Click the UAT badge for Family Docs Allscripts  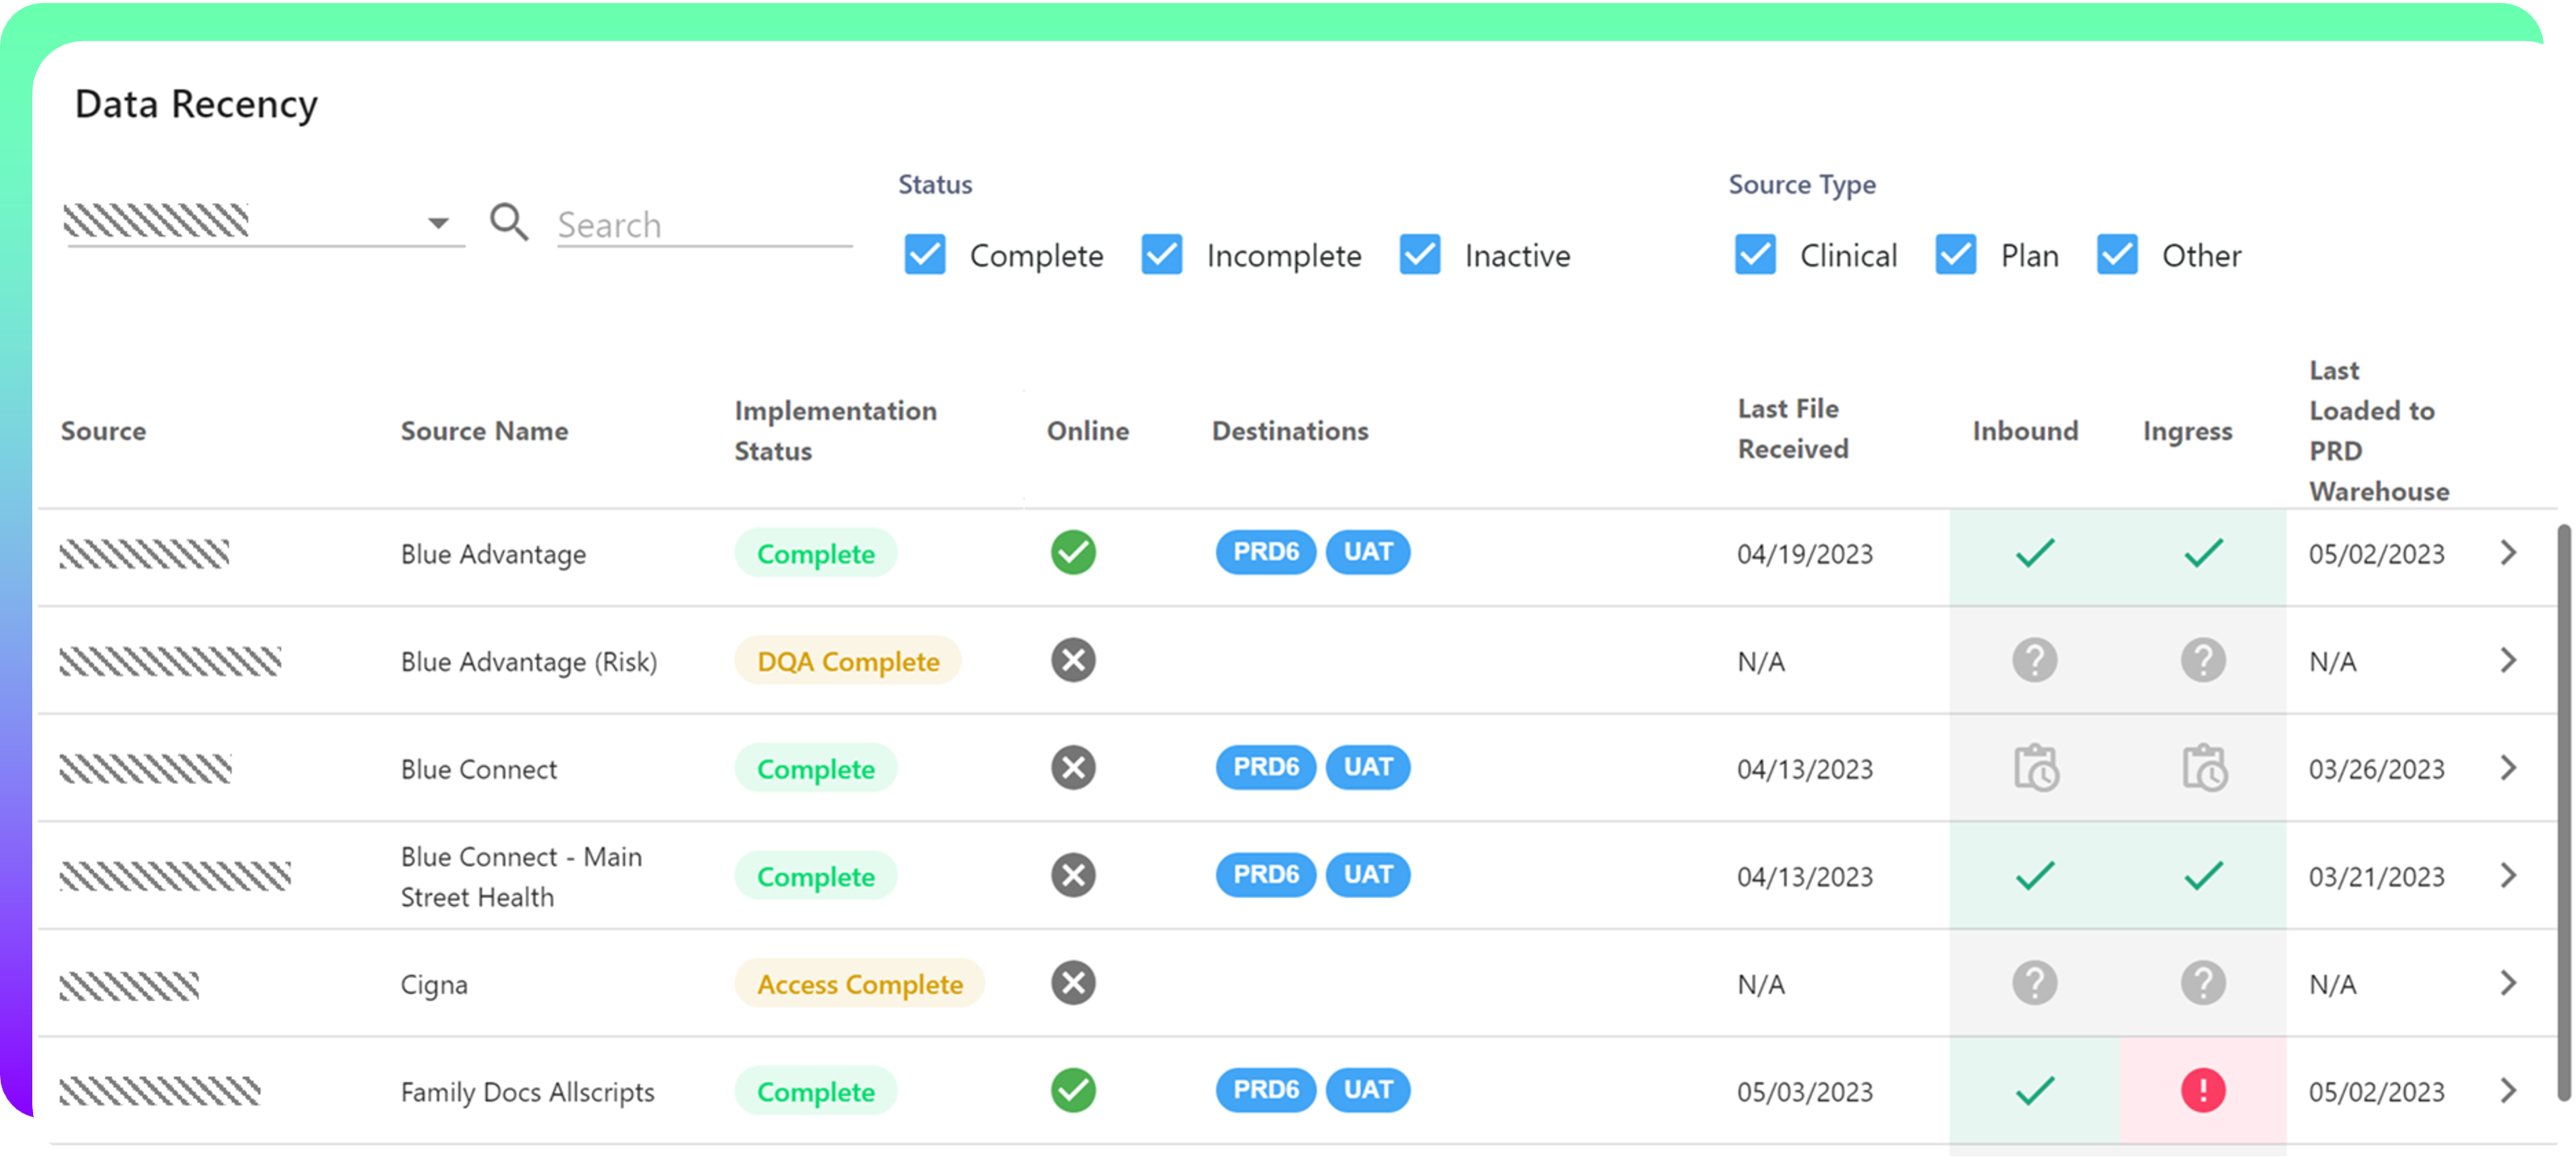pos(1367,1090)
